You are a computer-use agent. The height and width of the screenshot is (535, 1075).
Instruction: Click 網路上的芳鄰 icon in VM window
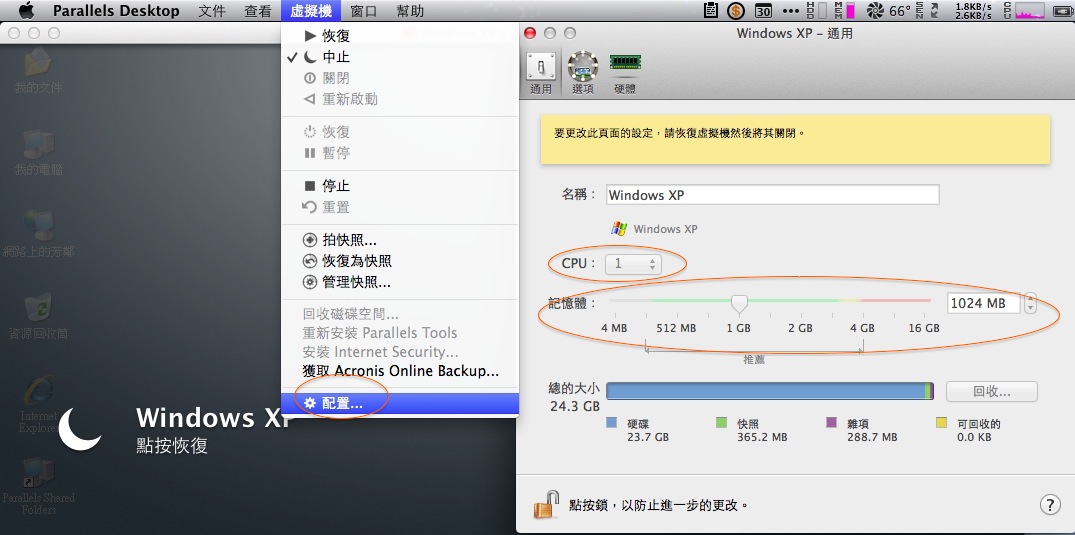pos(38,234)
